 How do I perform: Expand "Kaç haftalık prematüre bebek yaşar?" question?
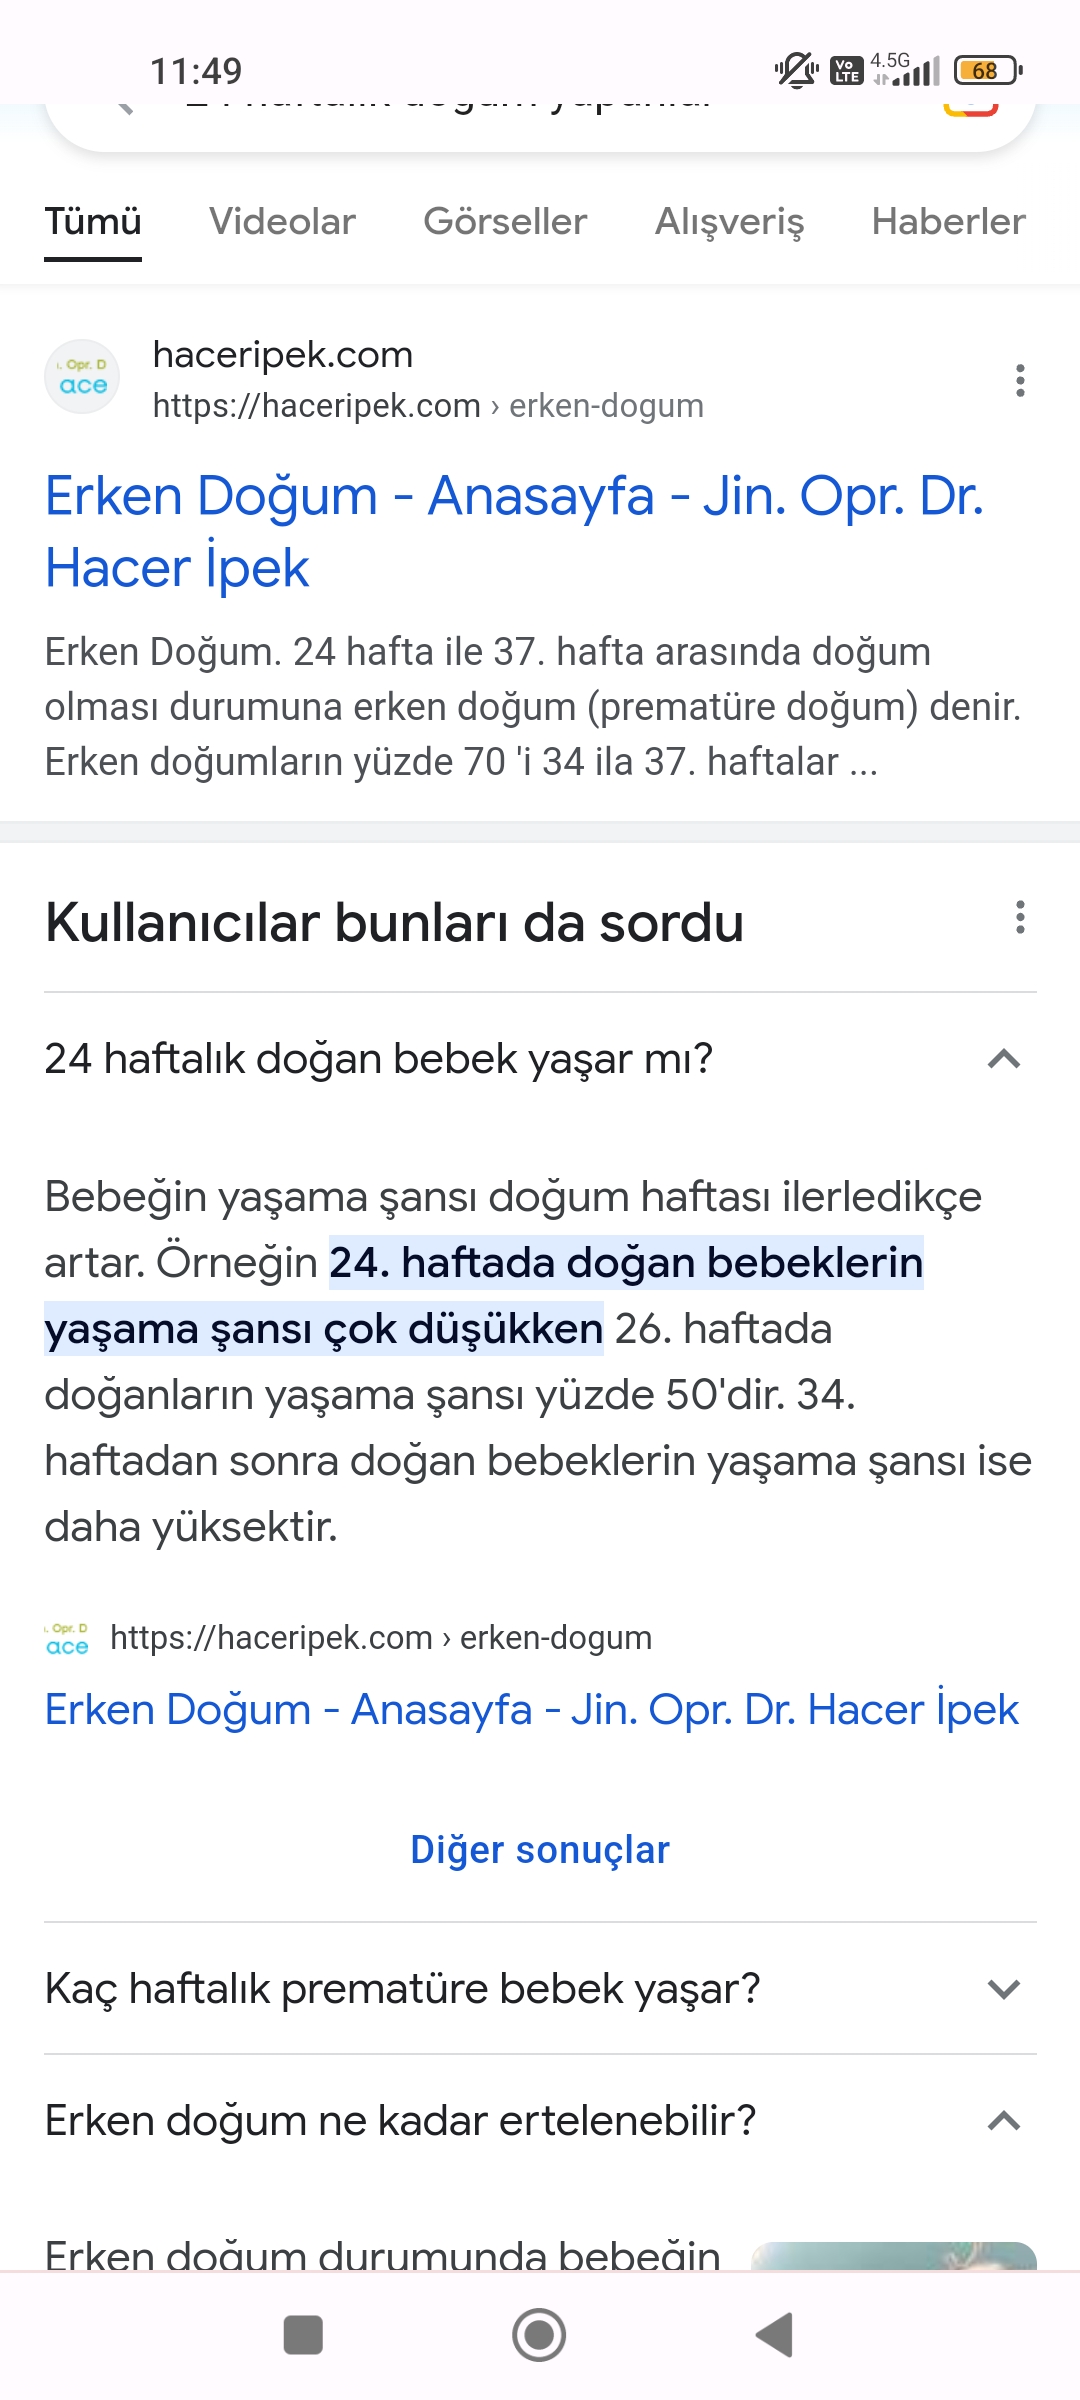[x=1003, y=1989]
